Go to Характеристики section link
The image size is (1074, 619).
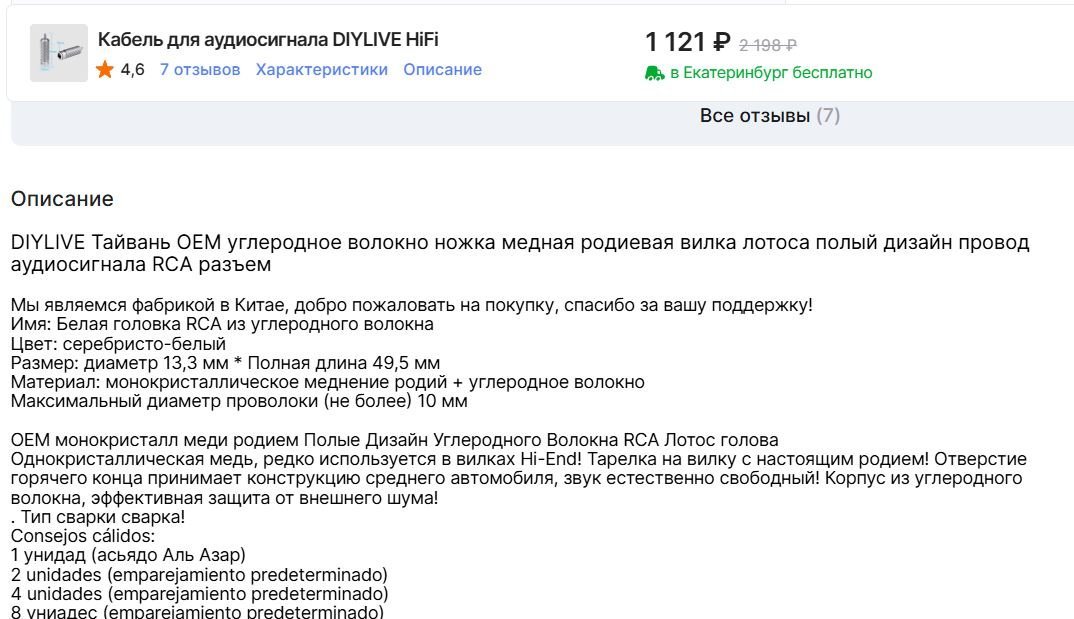point(322,70)
